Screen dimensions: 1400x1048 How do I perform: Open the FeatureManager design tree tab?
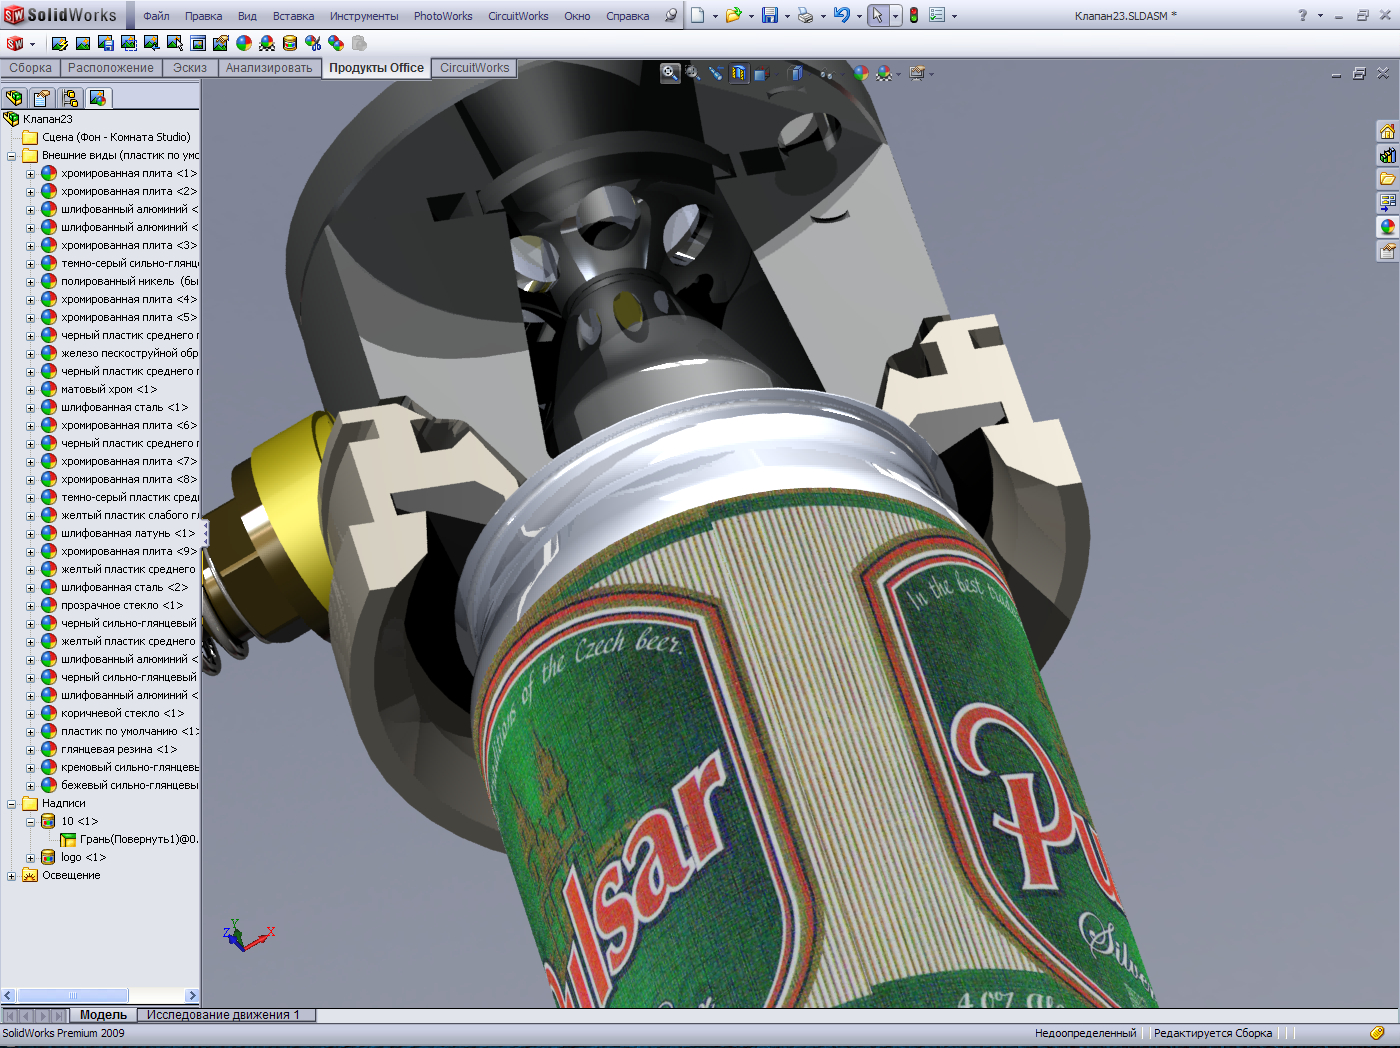(x=14, y=98)
